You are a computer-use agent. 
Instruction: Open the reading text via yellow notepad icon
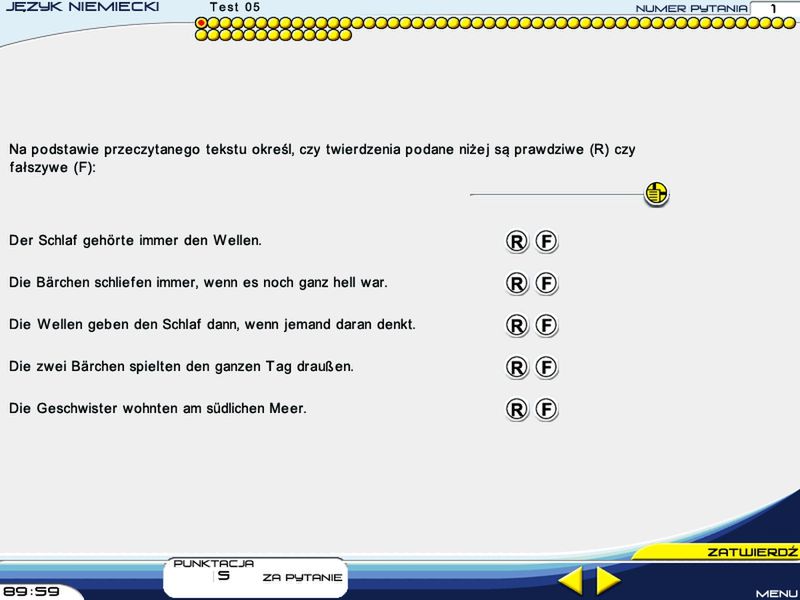point(656,194)
